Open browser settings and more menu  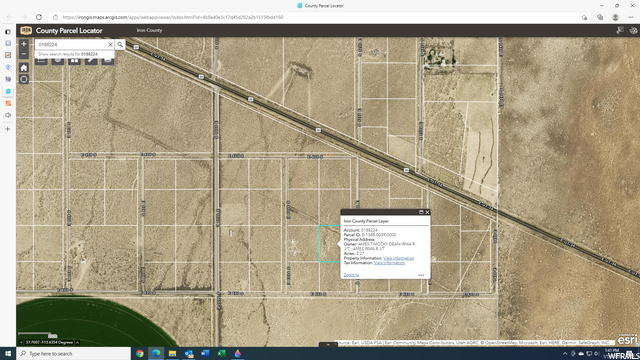click(631, 17)
